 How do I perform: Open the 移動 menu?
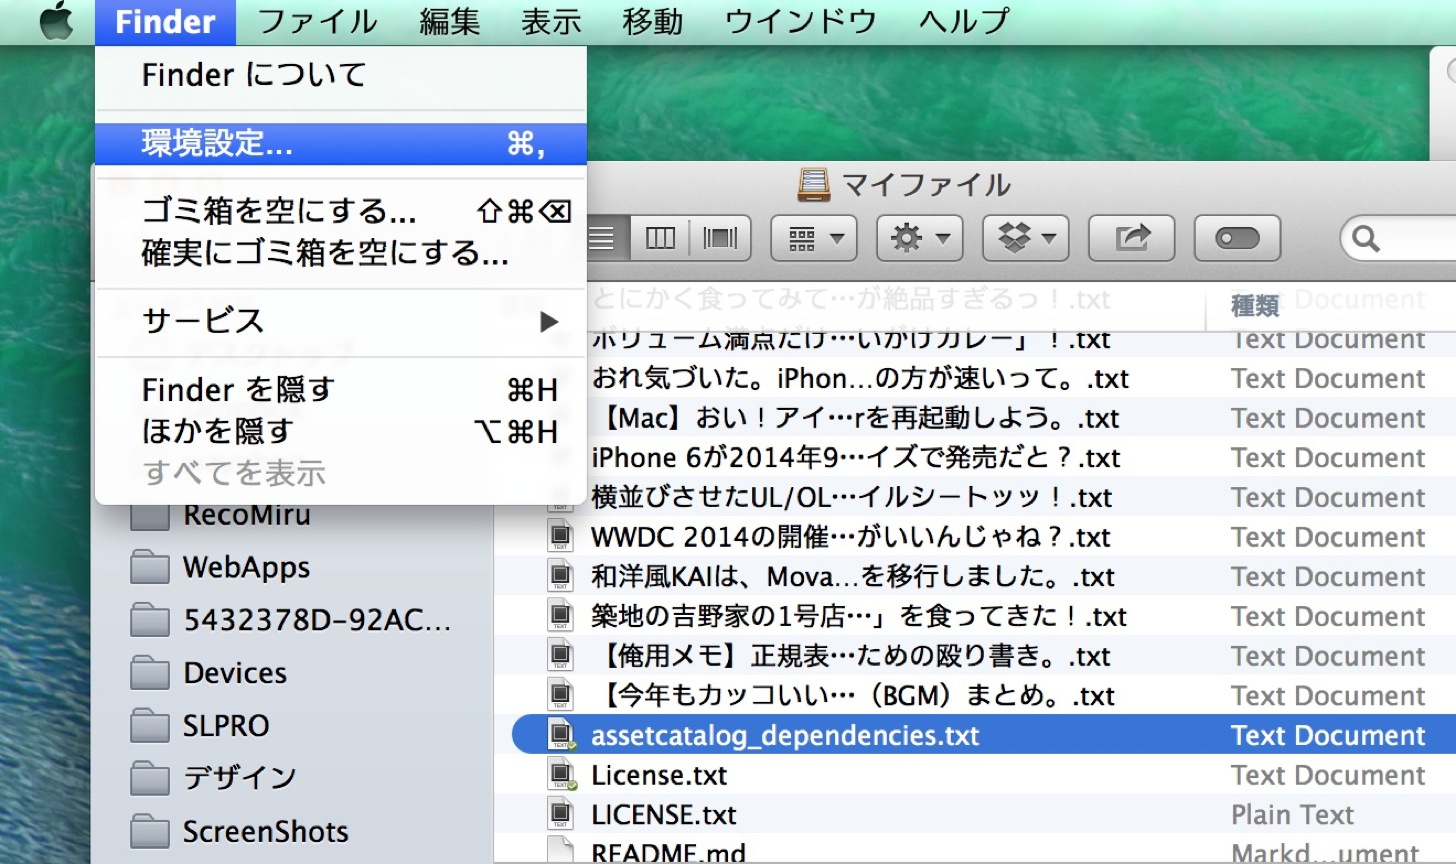[x=653, y=22]
